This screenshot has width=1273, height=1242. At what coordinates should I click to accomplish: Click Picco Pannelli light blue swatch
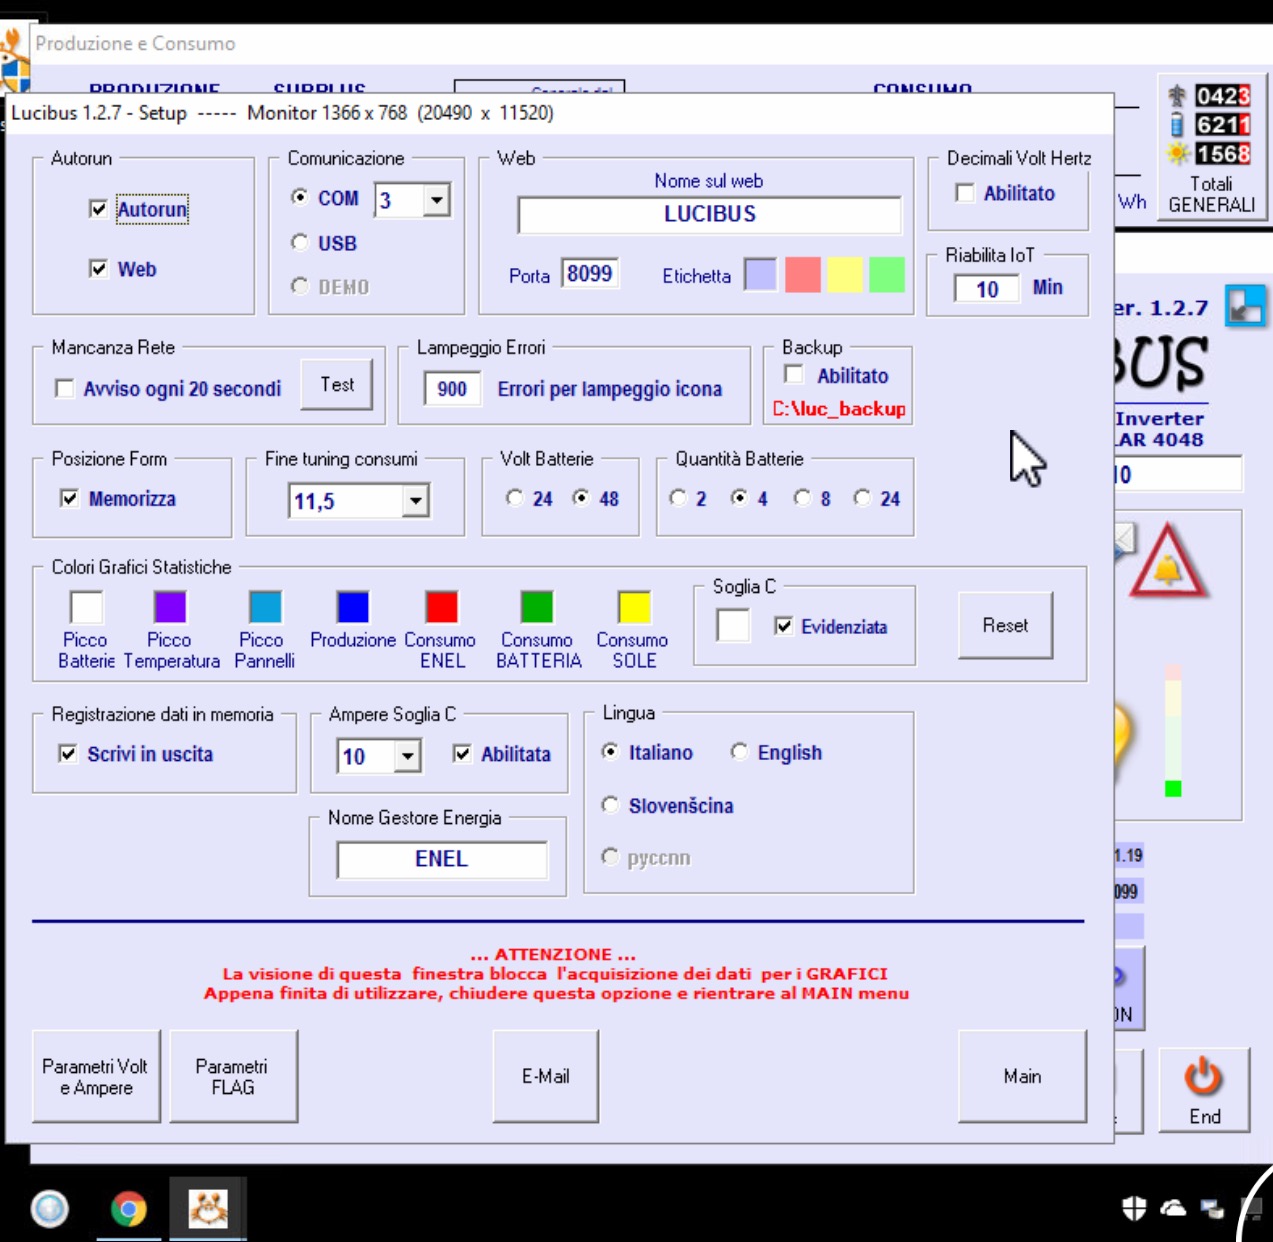click(265, 607)
